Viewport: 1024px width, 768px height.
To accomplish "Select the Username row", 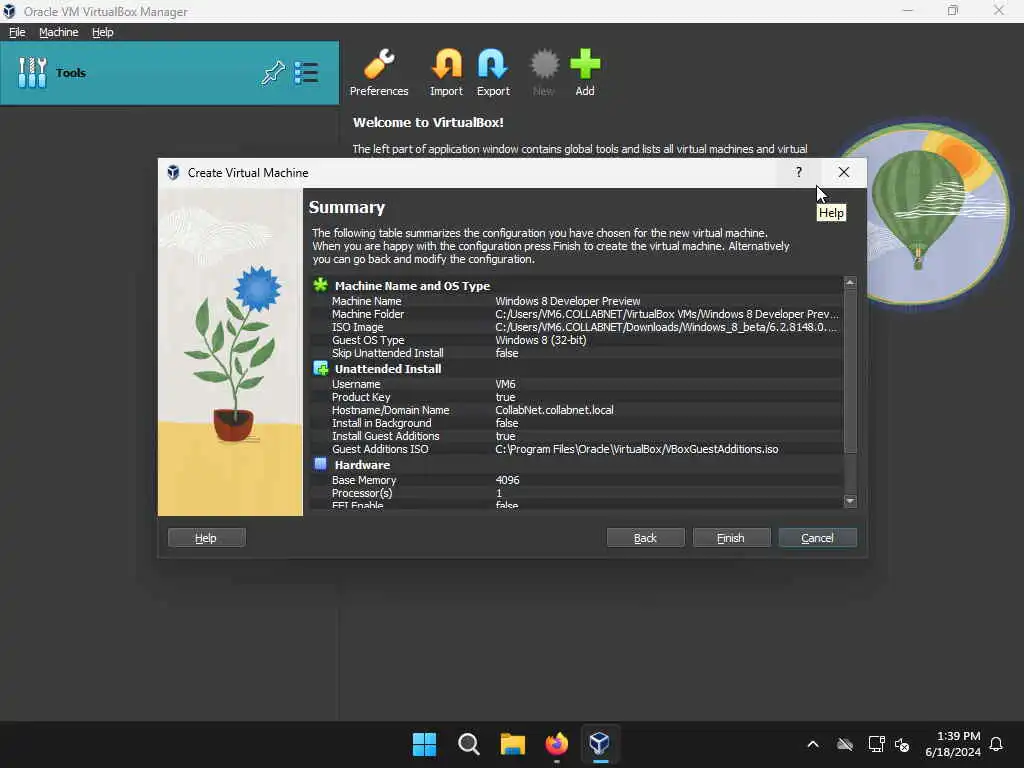I will click(x=577, y=384).
